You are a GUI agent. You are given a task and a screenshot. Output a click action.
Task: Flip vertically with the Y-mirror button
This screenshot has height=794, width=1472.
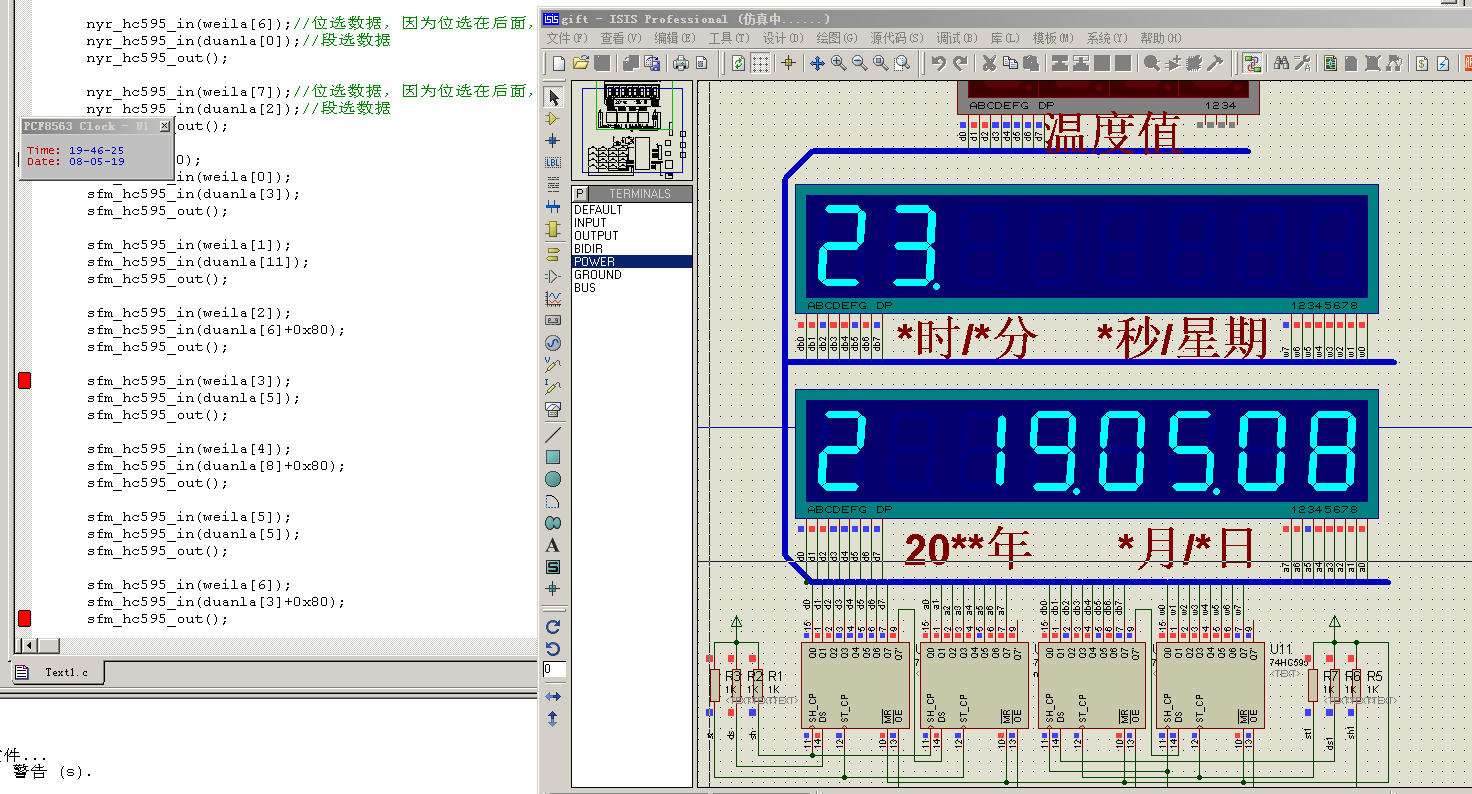[x=553, y=718]
